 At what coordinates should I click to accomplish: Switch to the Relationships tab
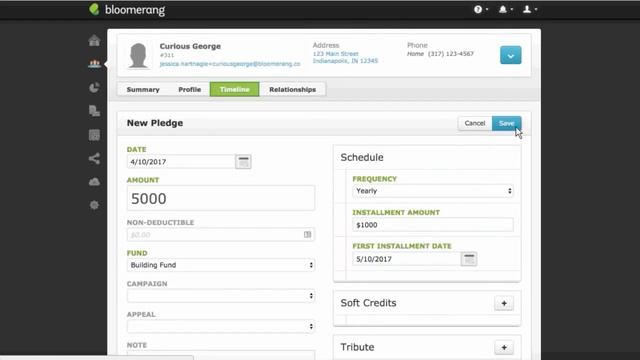pos(292,89)
